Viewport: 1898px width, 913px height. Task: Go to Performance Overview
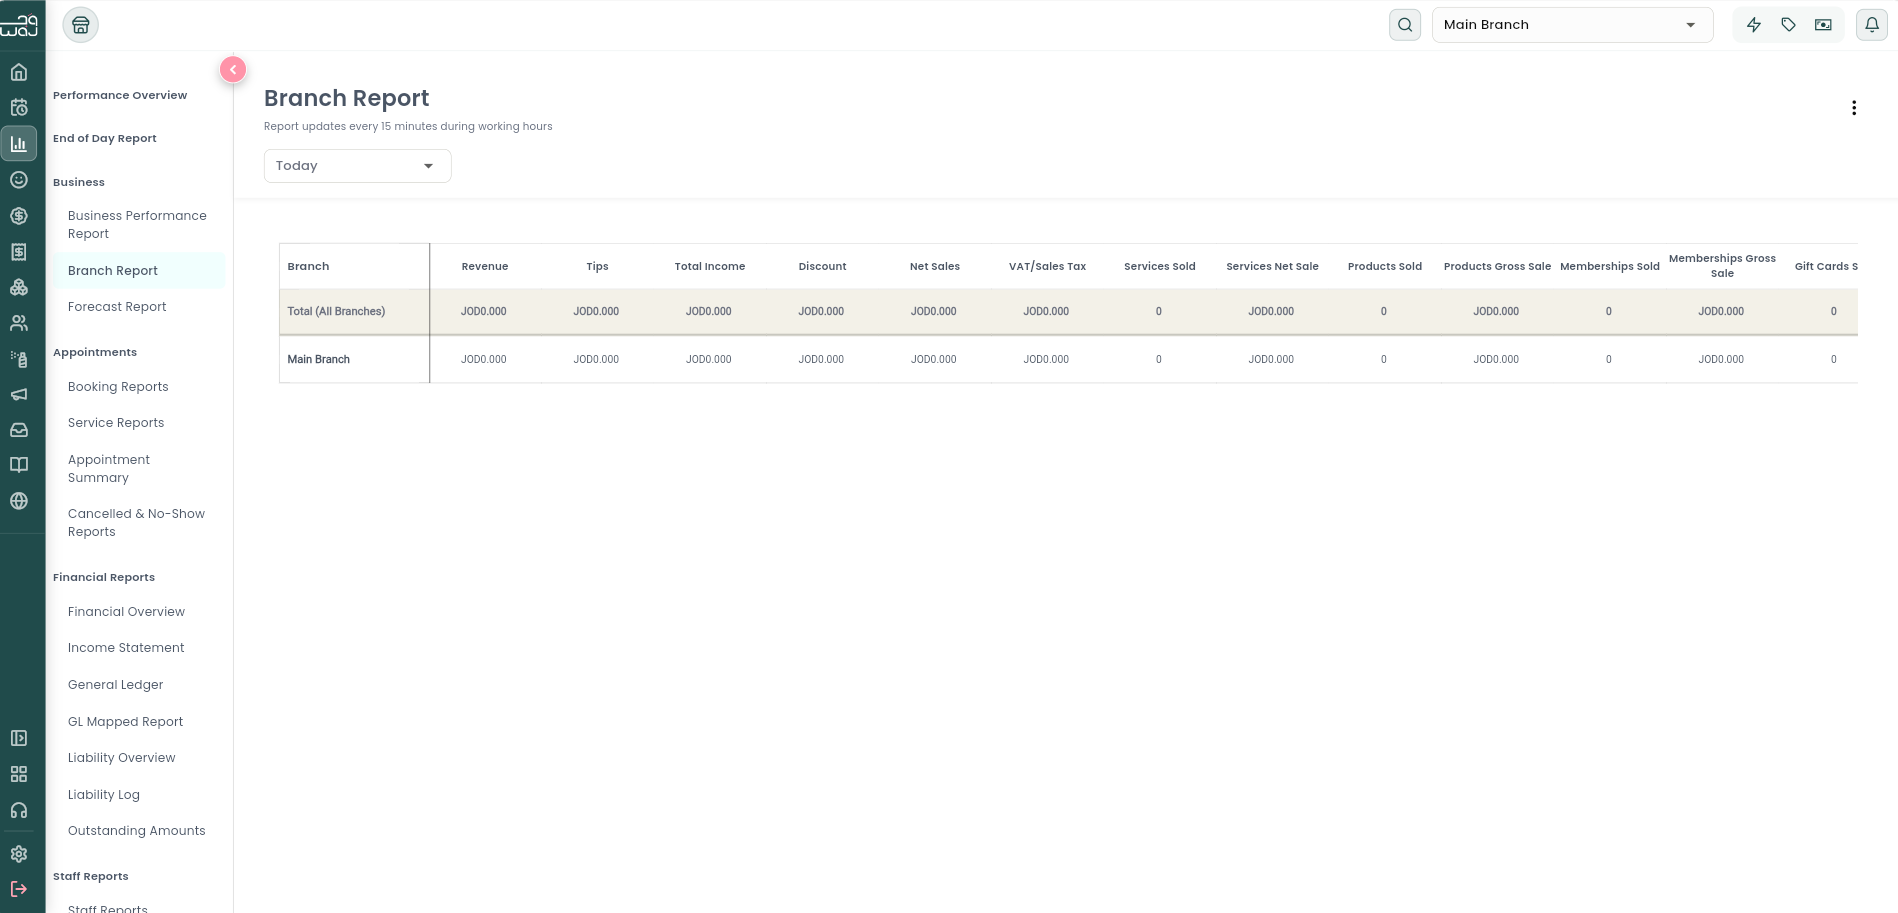coord(120,95)
